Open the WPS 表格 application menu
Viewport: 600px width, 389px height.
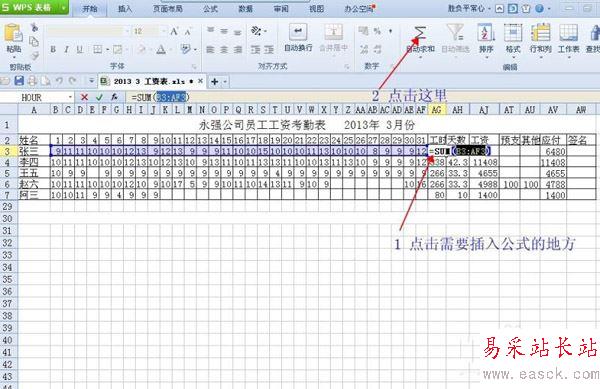(34, 7)
